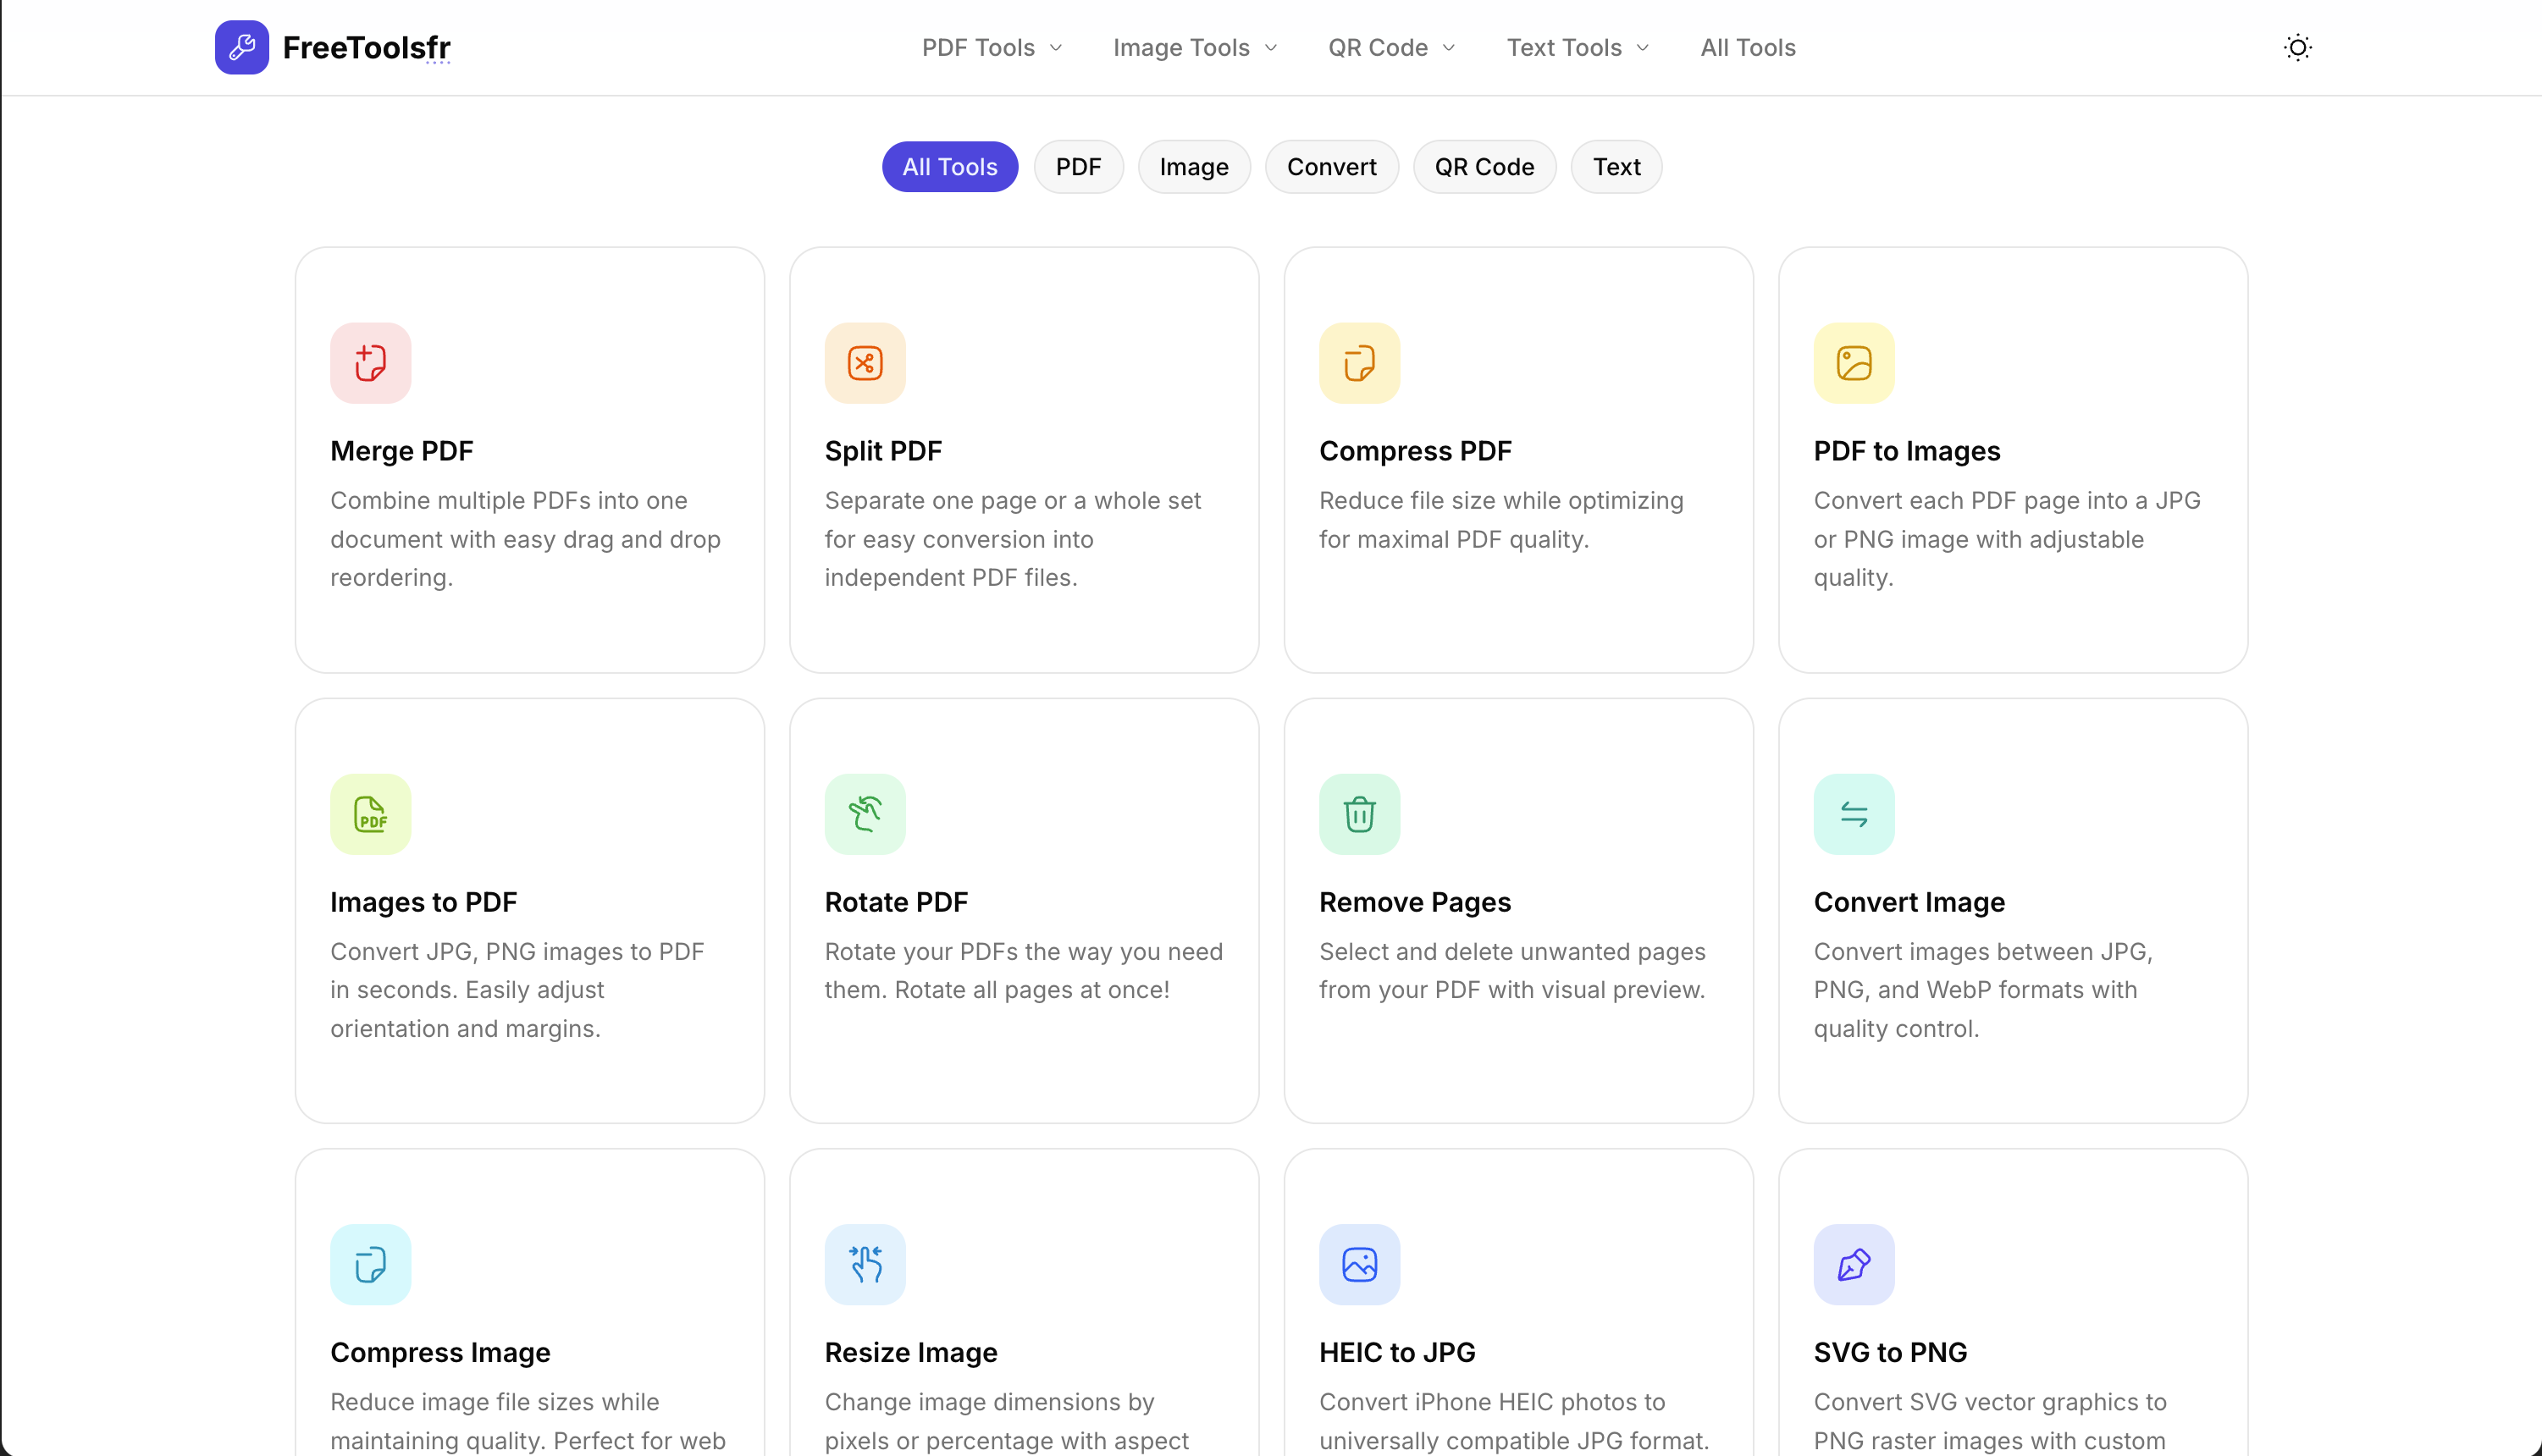Click the Rotate PDF green icon
Screen dimensions: 2542x1456
point(865,814)
